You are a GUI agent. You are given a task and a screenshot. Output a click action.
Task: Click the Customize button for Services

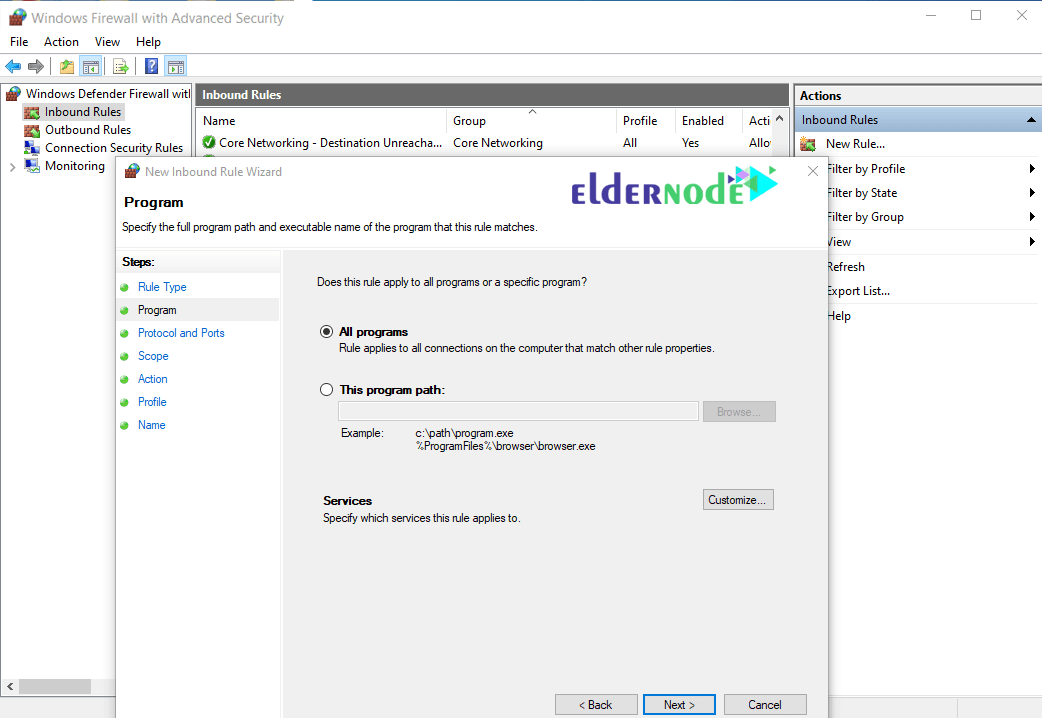click(738, 499)
